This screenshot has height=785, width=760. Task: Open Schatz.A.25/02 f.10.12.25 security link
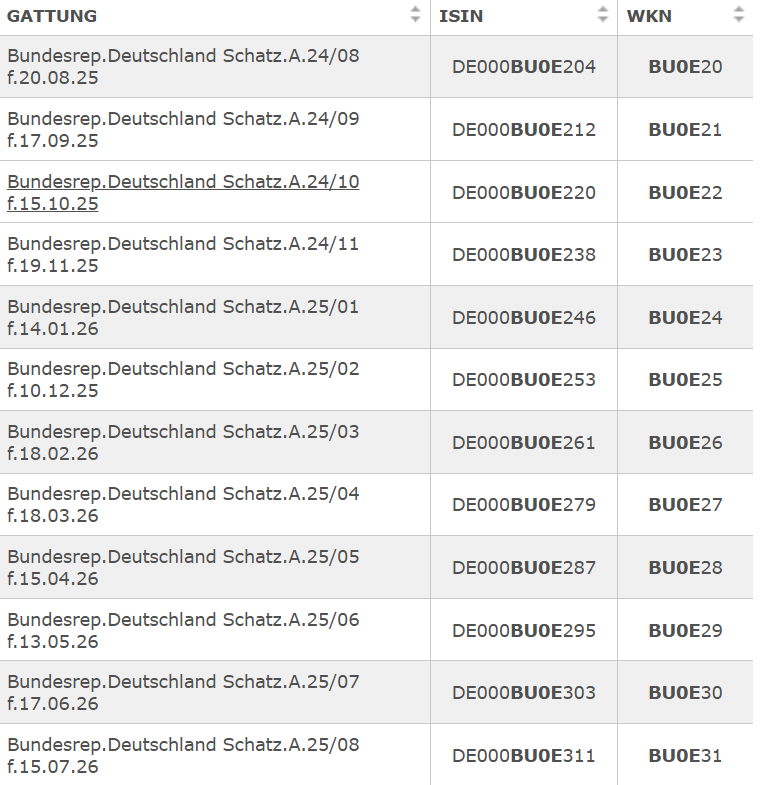point(183,380)
